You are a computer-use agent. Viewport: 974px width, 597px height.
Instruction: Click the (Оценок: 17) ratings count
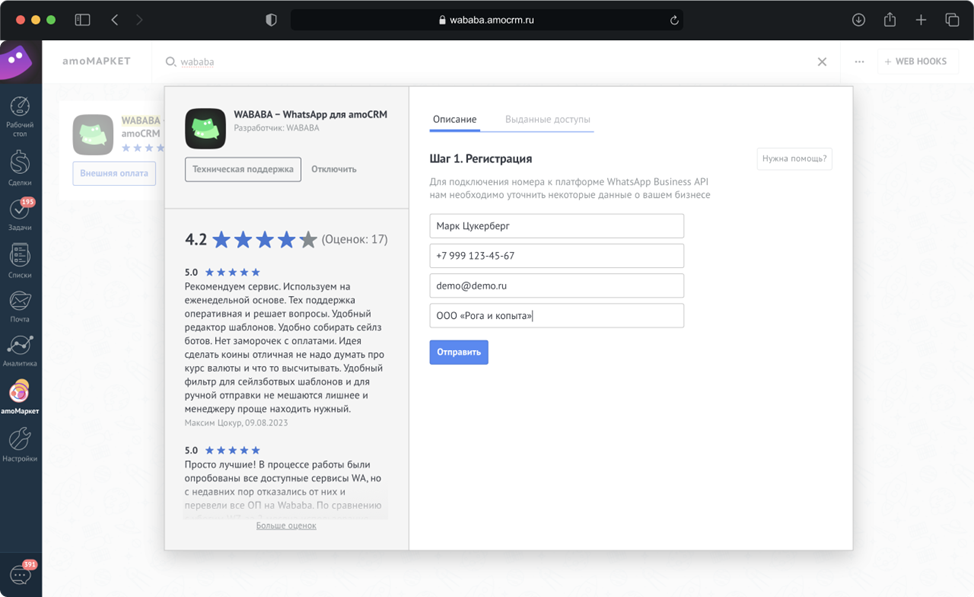click(354, 239)
